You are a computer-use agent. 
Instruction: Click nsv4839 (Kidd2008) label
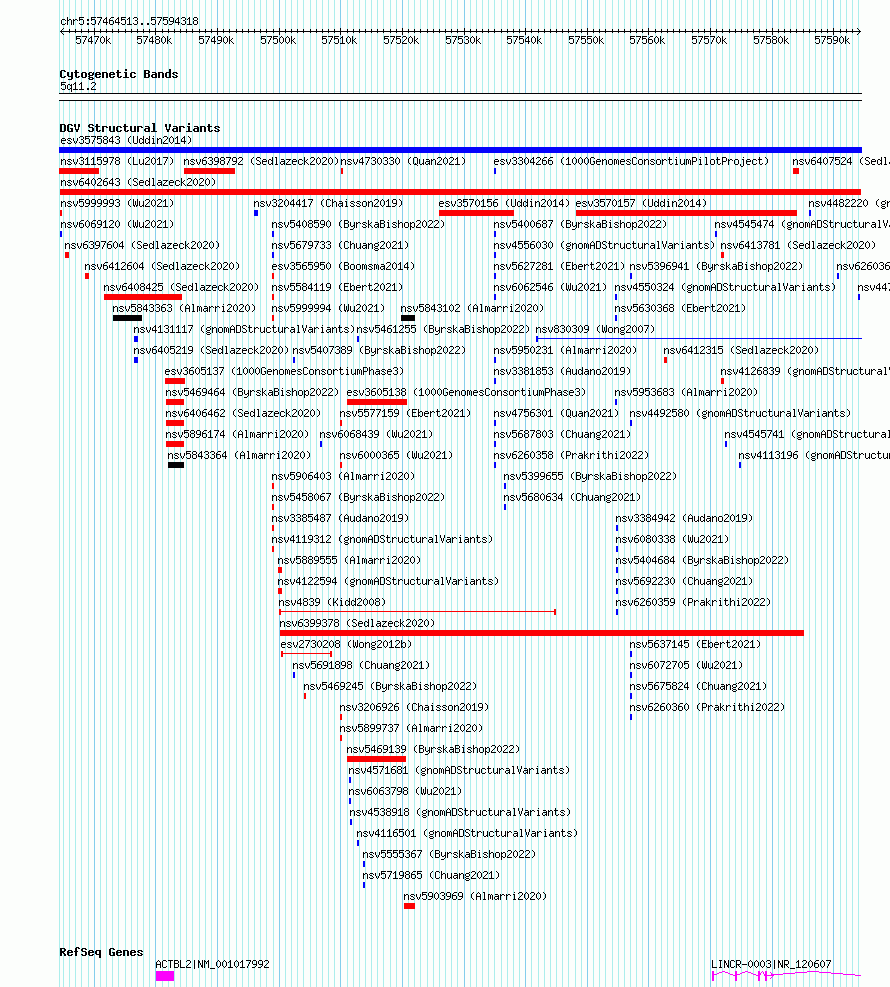(332, 602)
